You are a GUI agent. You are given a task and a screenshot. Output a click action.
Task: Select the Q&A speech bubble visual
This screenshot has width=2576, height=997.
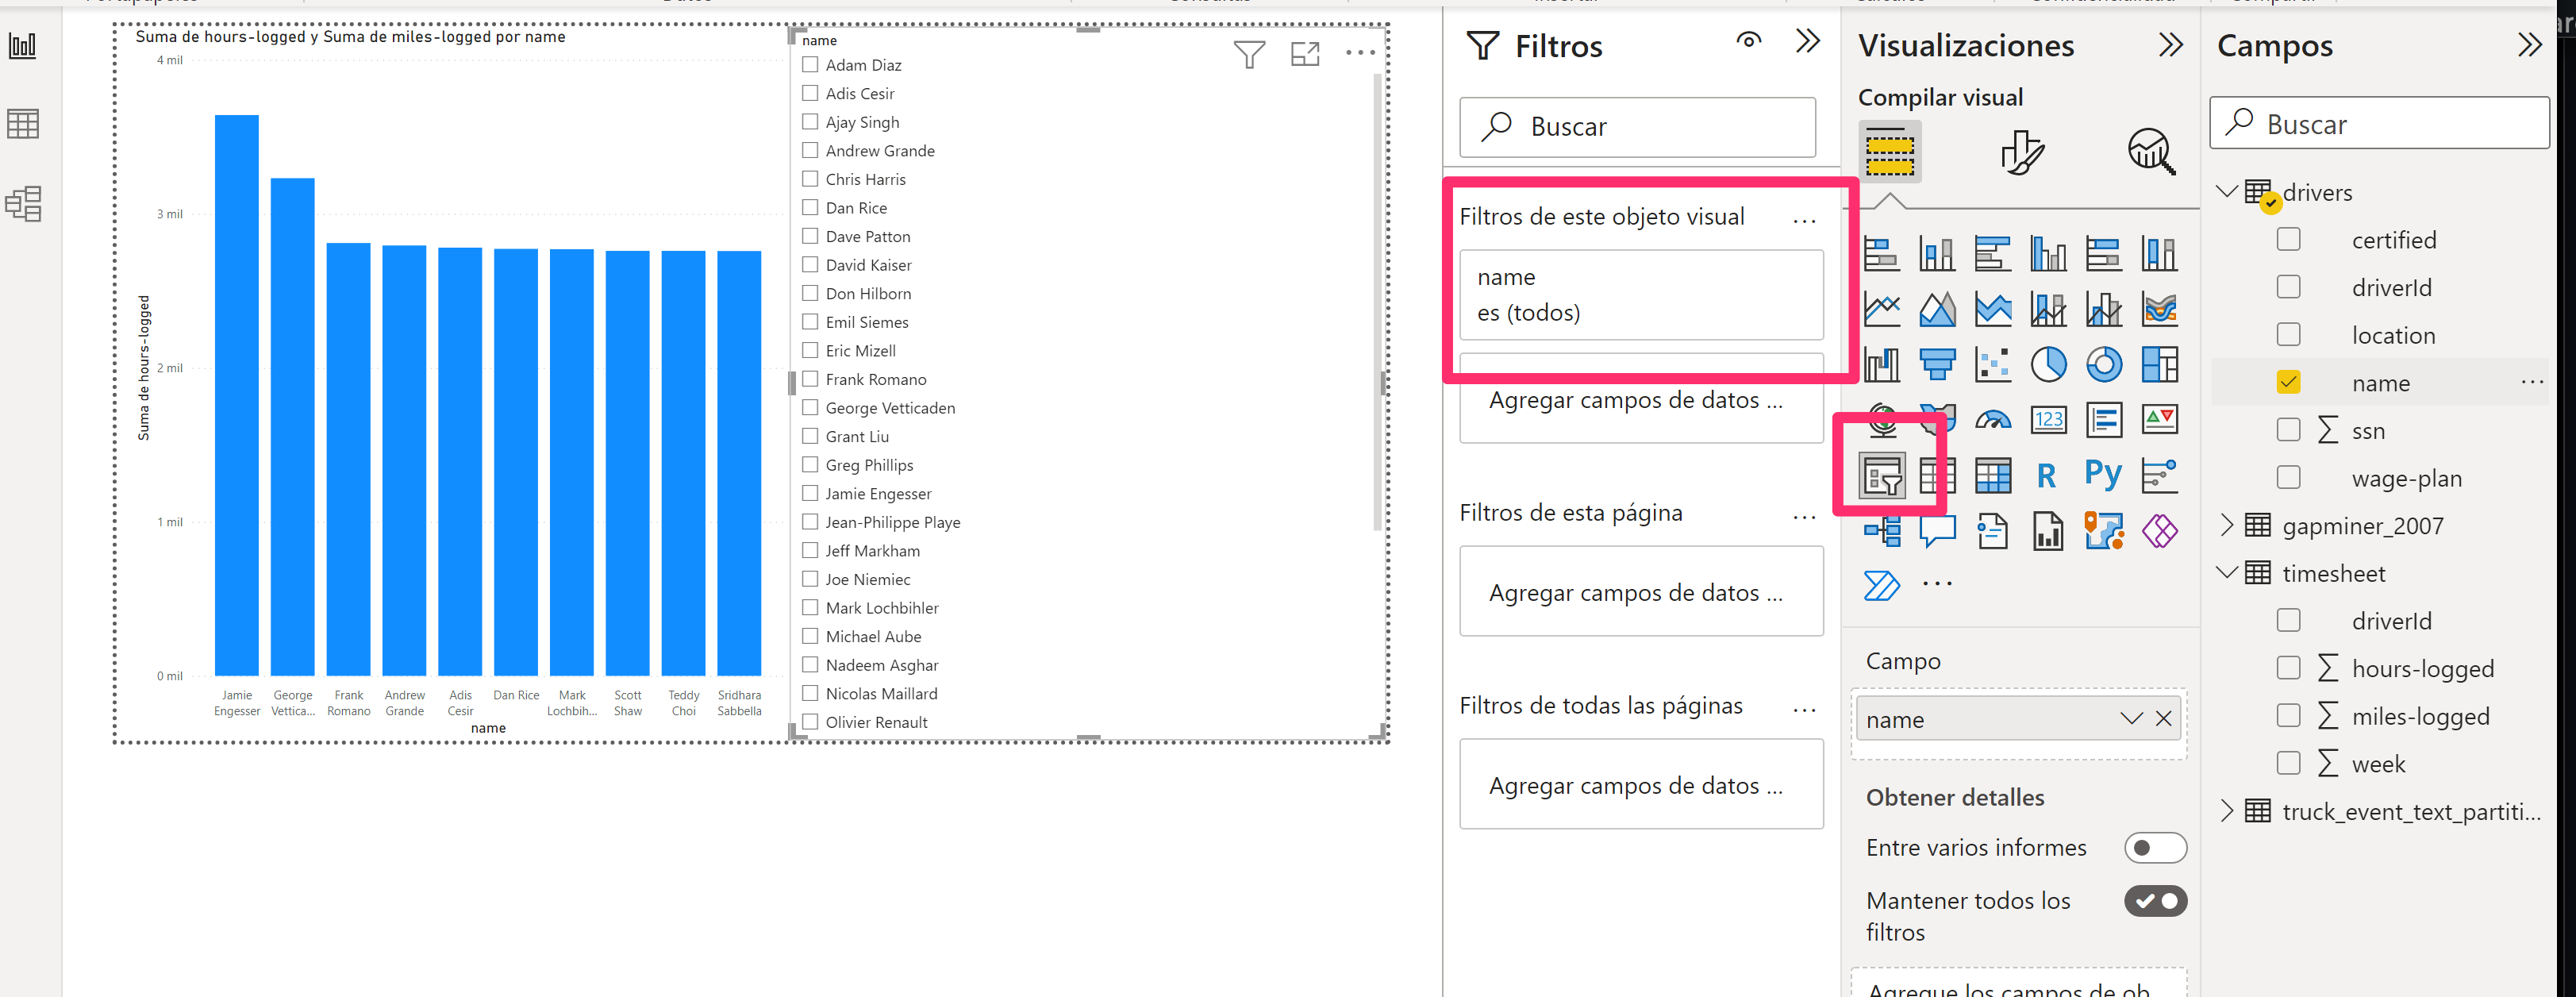[1937, 531]
